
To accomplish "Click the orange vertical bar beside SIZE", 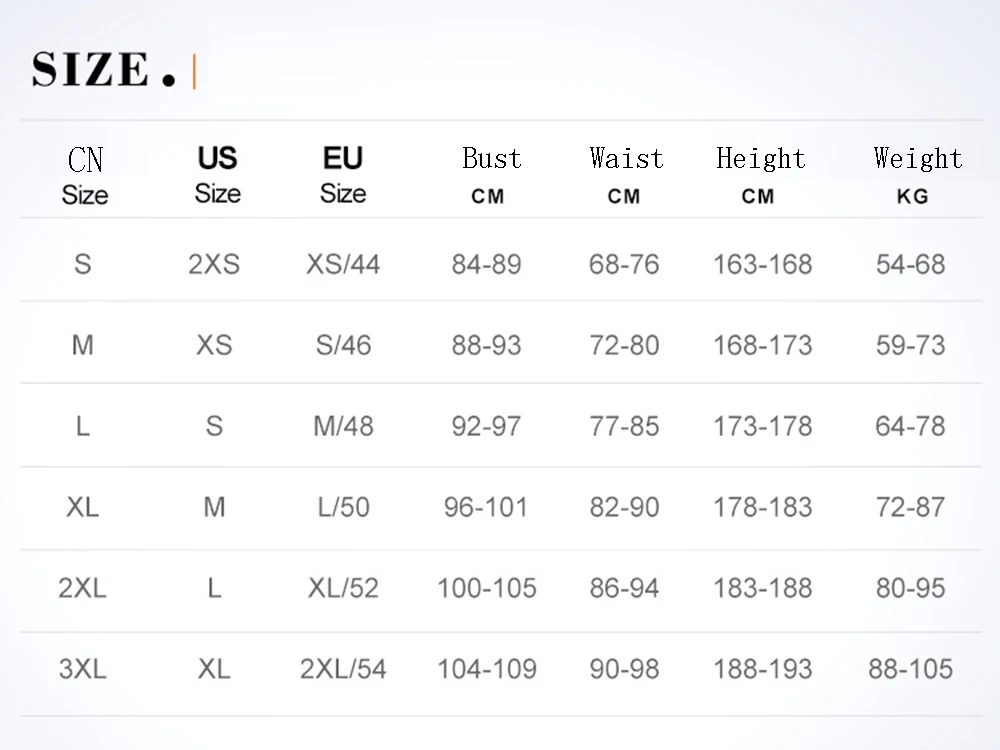I will click(193, 72).
